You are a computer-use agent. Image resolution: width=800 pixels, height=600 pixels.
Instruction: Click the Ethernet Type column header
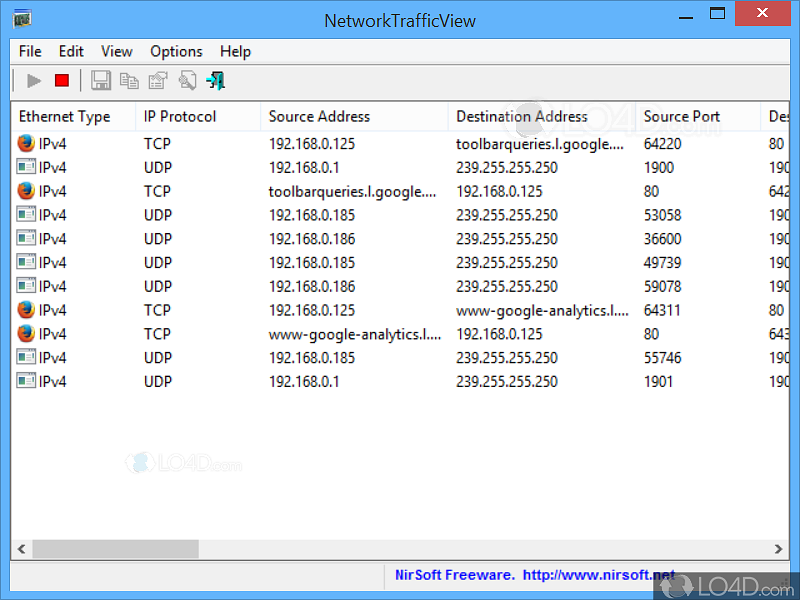64,116
